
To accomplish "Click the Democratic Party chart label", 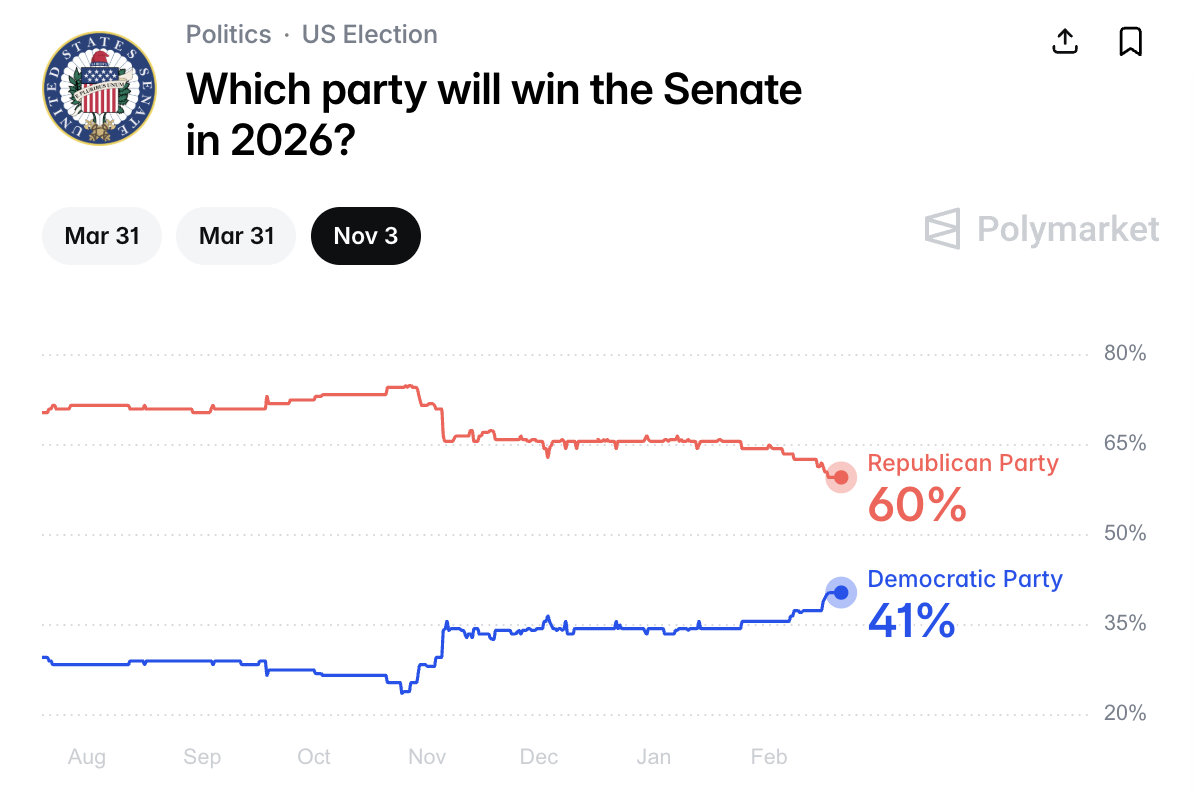I will (x=965, y=579).
